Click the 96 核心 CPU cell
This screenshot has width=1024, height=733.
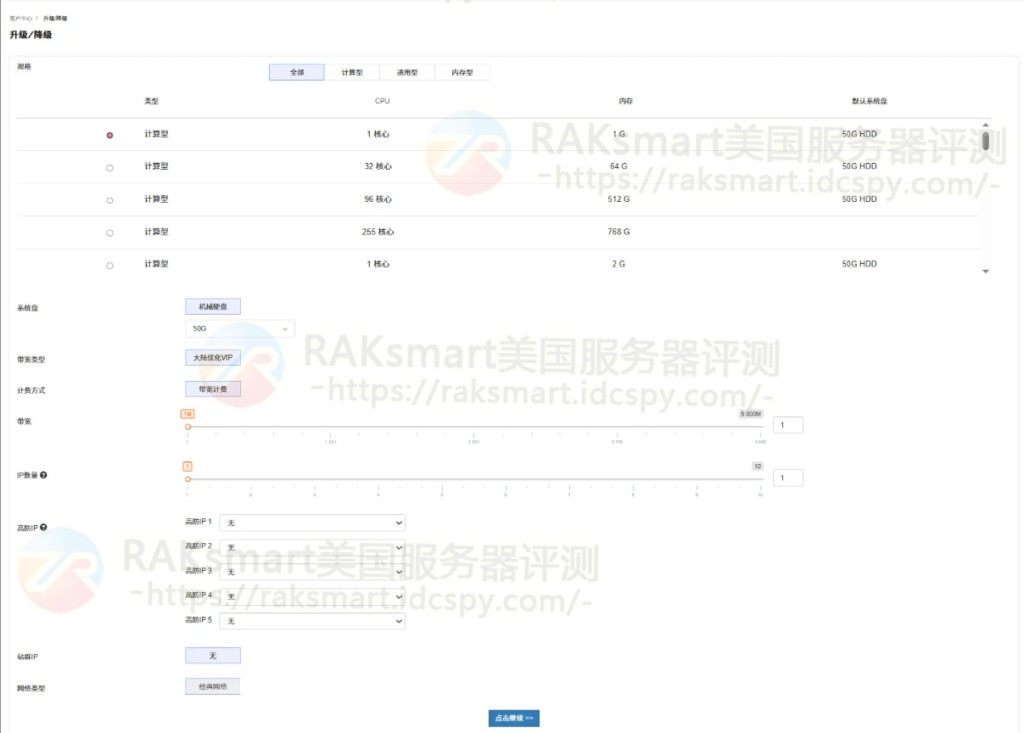pyautogui.click(x=378, y=199)
